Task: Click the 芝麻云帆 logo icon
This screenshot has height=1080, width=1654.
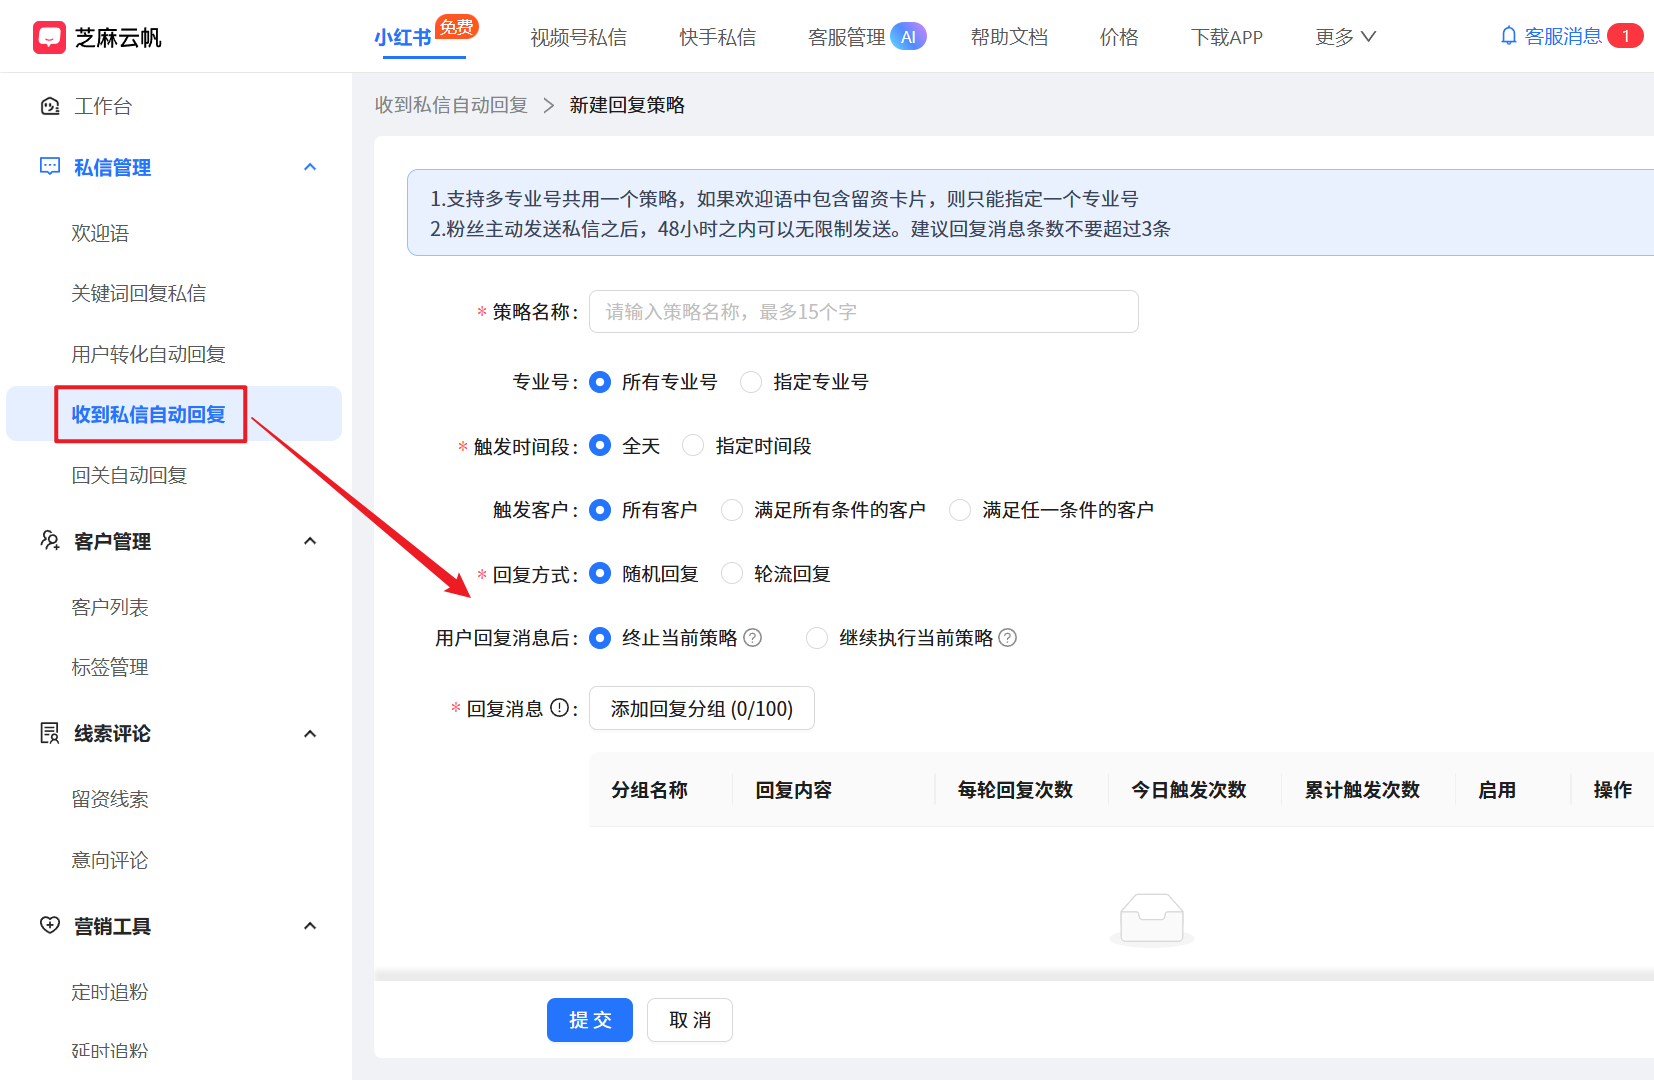Action: click(x=49, y=37)
